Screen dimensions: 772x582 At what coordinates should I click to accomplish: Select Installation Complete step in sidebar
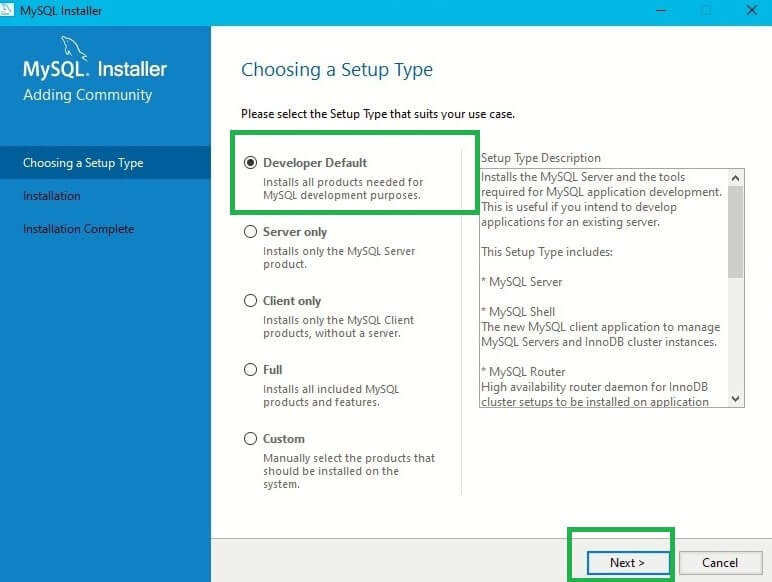coord(78,229)
